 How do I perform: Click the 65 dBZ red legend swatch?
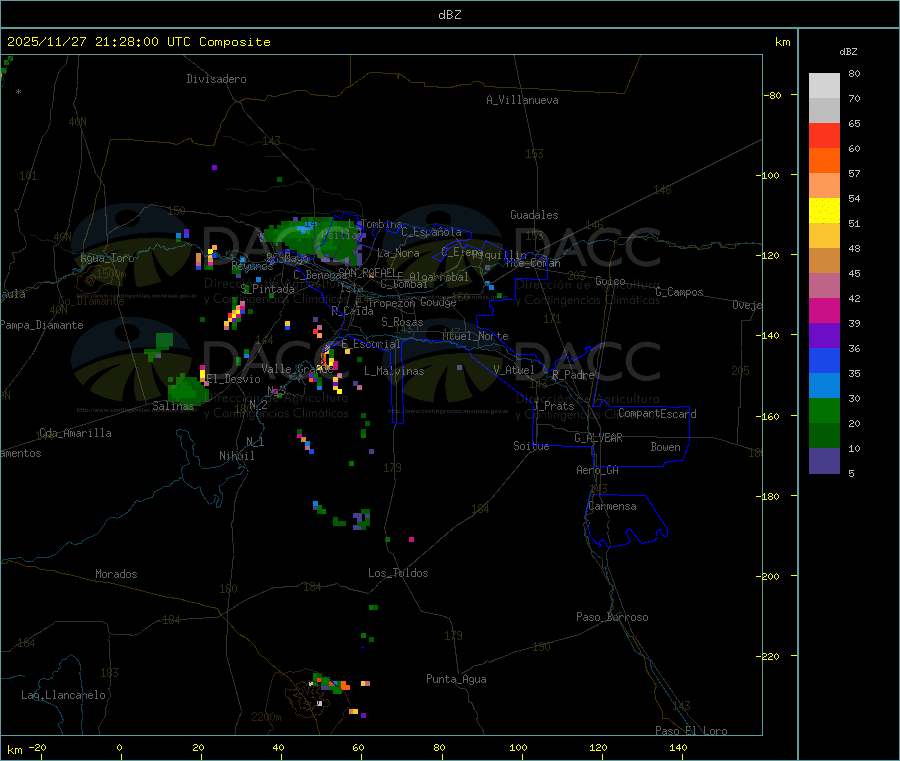point(824,135)
